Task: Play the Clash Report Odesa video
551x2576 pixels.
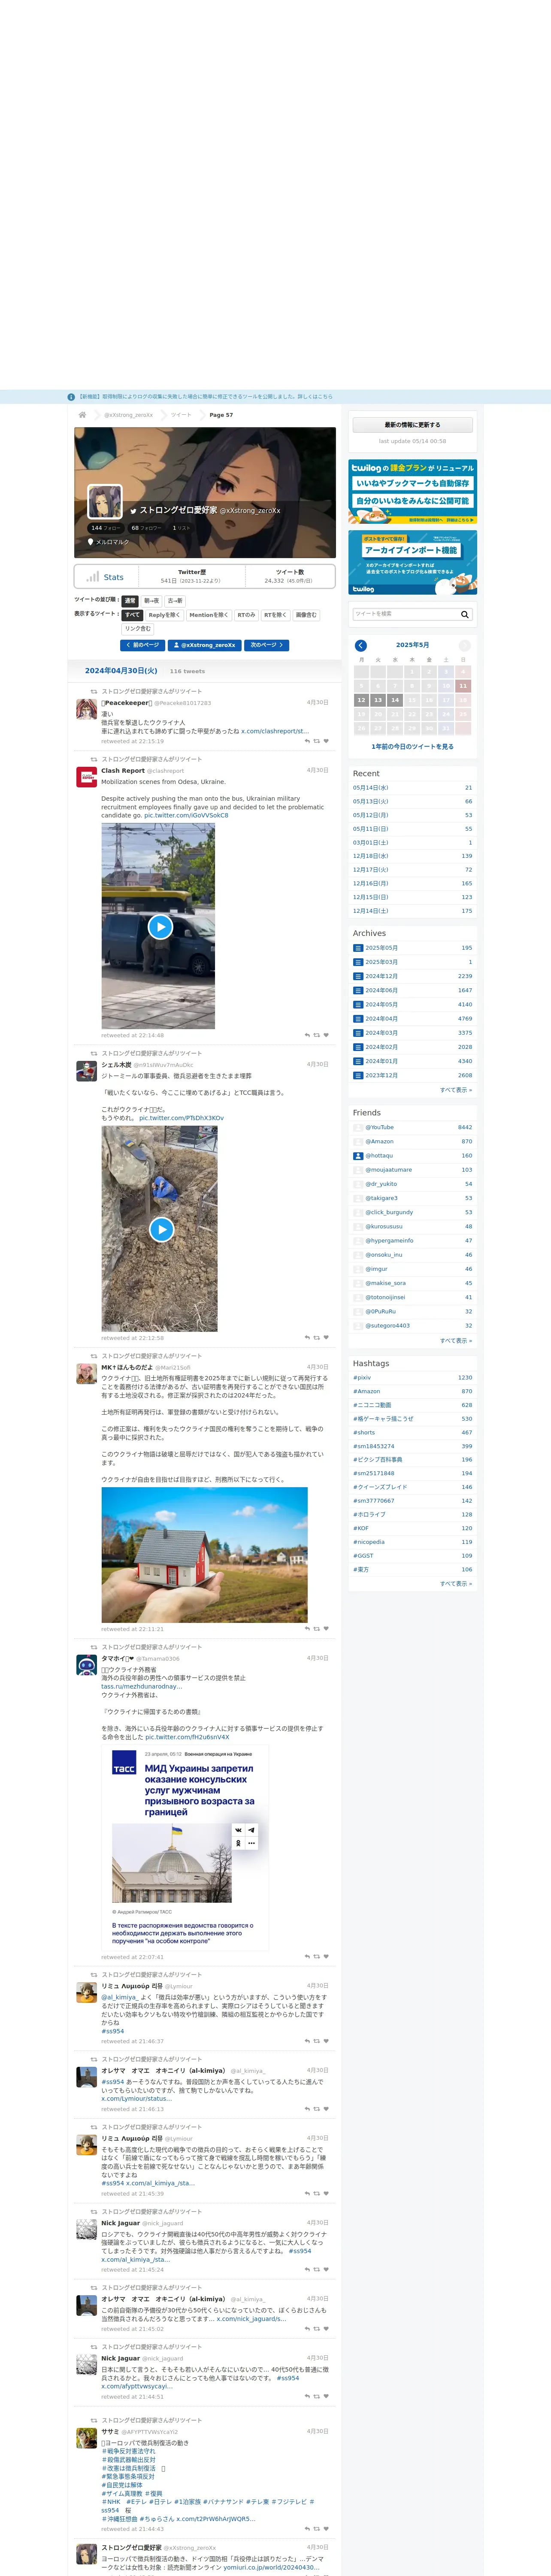Action: click(x=160, y=927)
